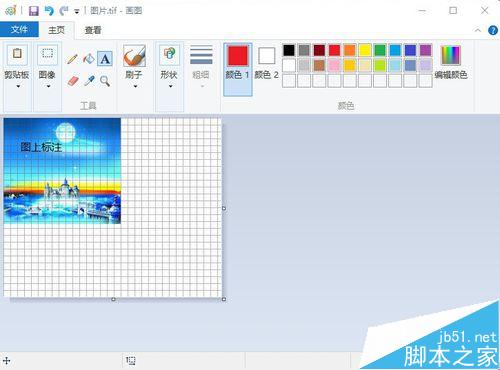Pick the dark gray color swatch
The width and height of the screenshot is (500, 370).
[304, 50]
